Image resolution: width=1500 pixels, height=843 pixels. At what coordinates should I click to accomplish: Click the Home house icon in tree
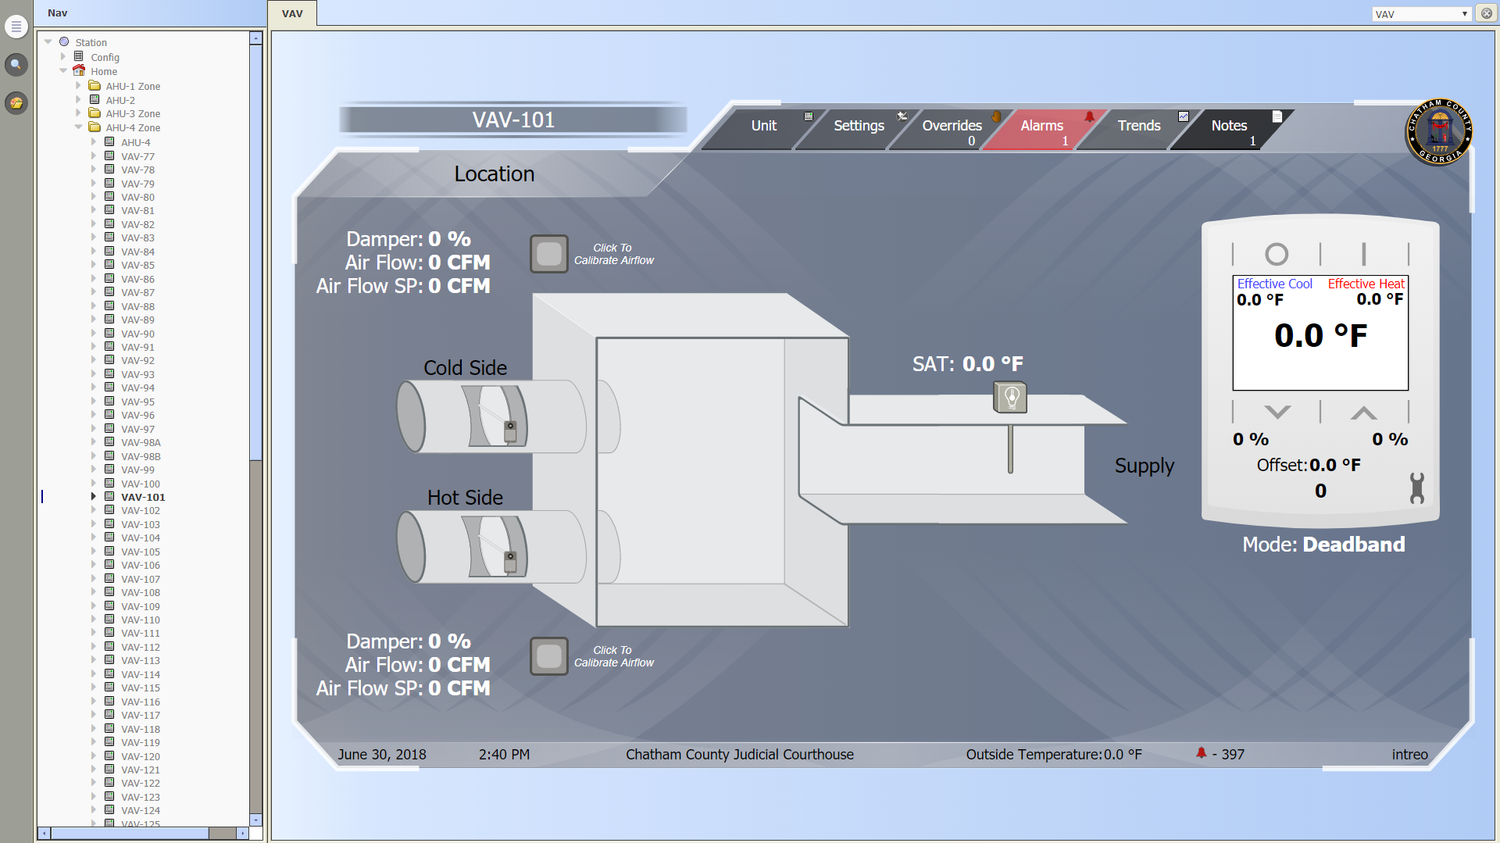(x=79, y=71)
